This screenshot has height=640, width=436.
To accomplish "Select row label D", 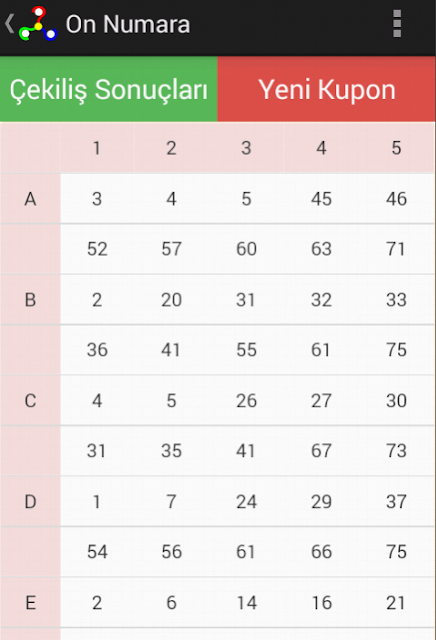I will 30,501.
